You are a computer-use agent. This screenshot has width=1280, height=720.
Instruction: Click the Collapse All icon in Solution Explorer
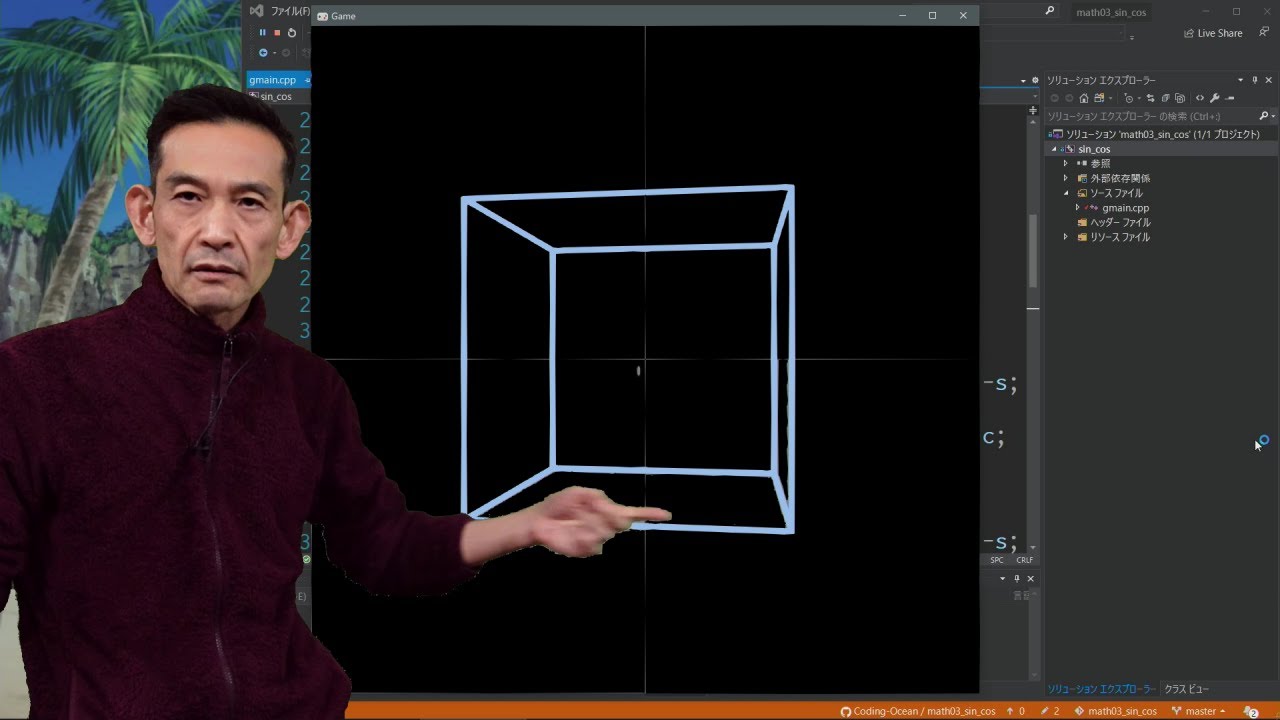click(1165, 98)
